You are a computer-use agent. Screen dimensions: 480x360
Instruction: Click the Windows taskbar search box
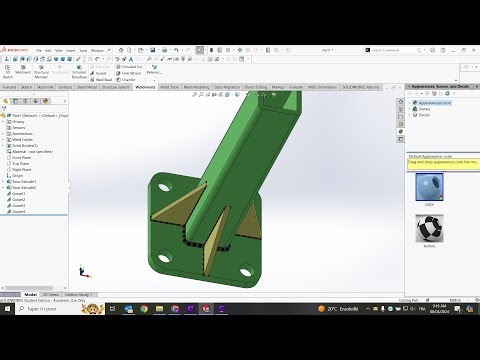[60, 309]
